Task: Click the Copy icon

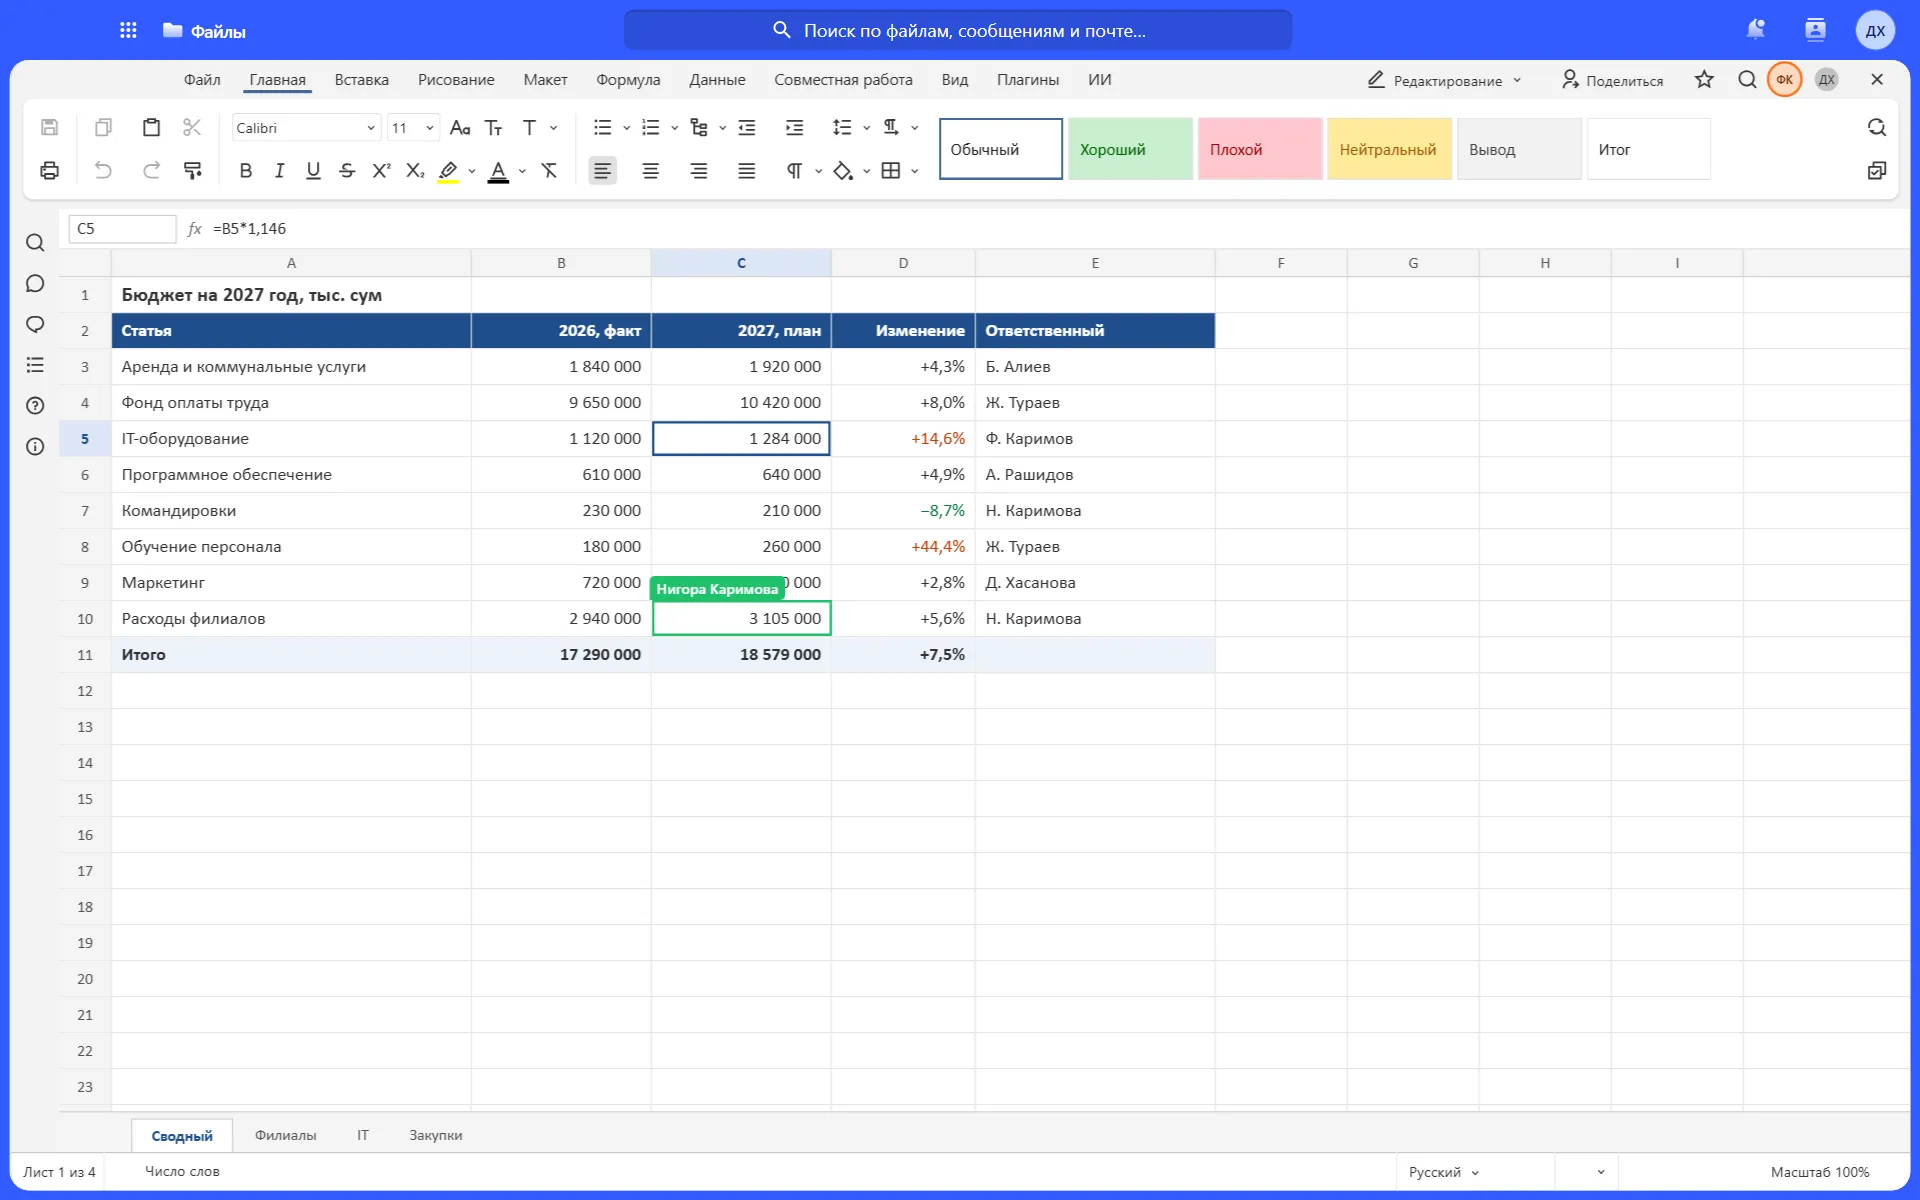Action: click(x=103, y=127)
